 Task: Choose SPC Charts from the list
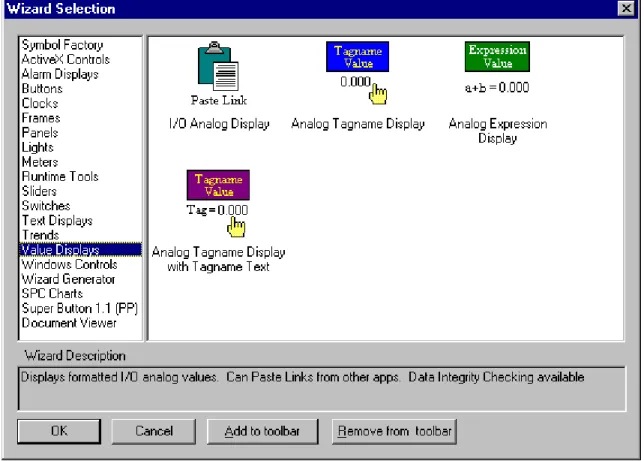pos(52,293)
